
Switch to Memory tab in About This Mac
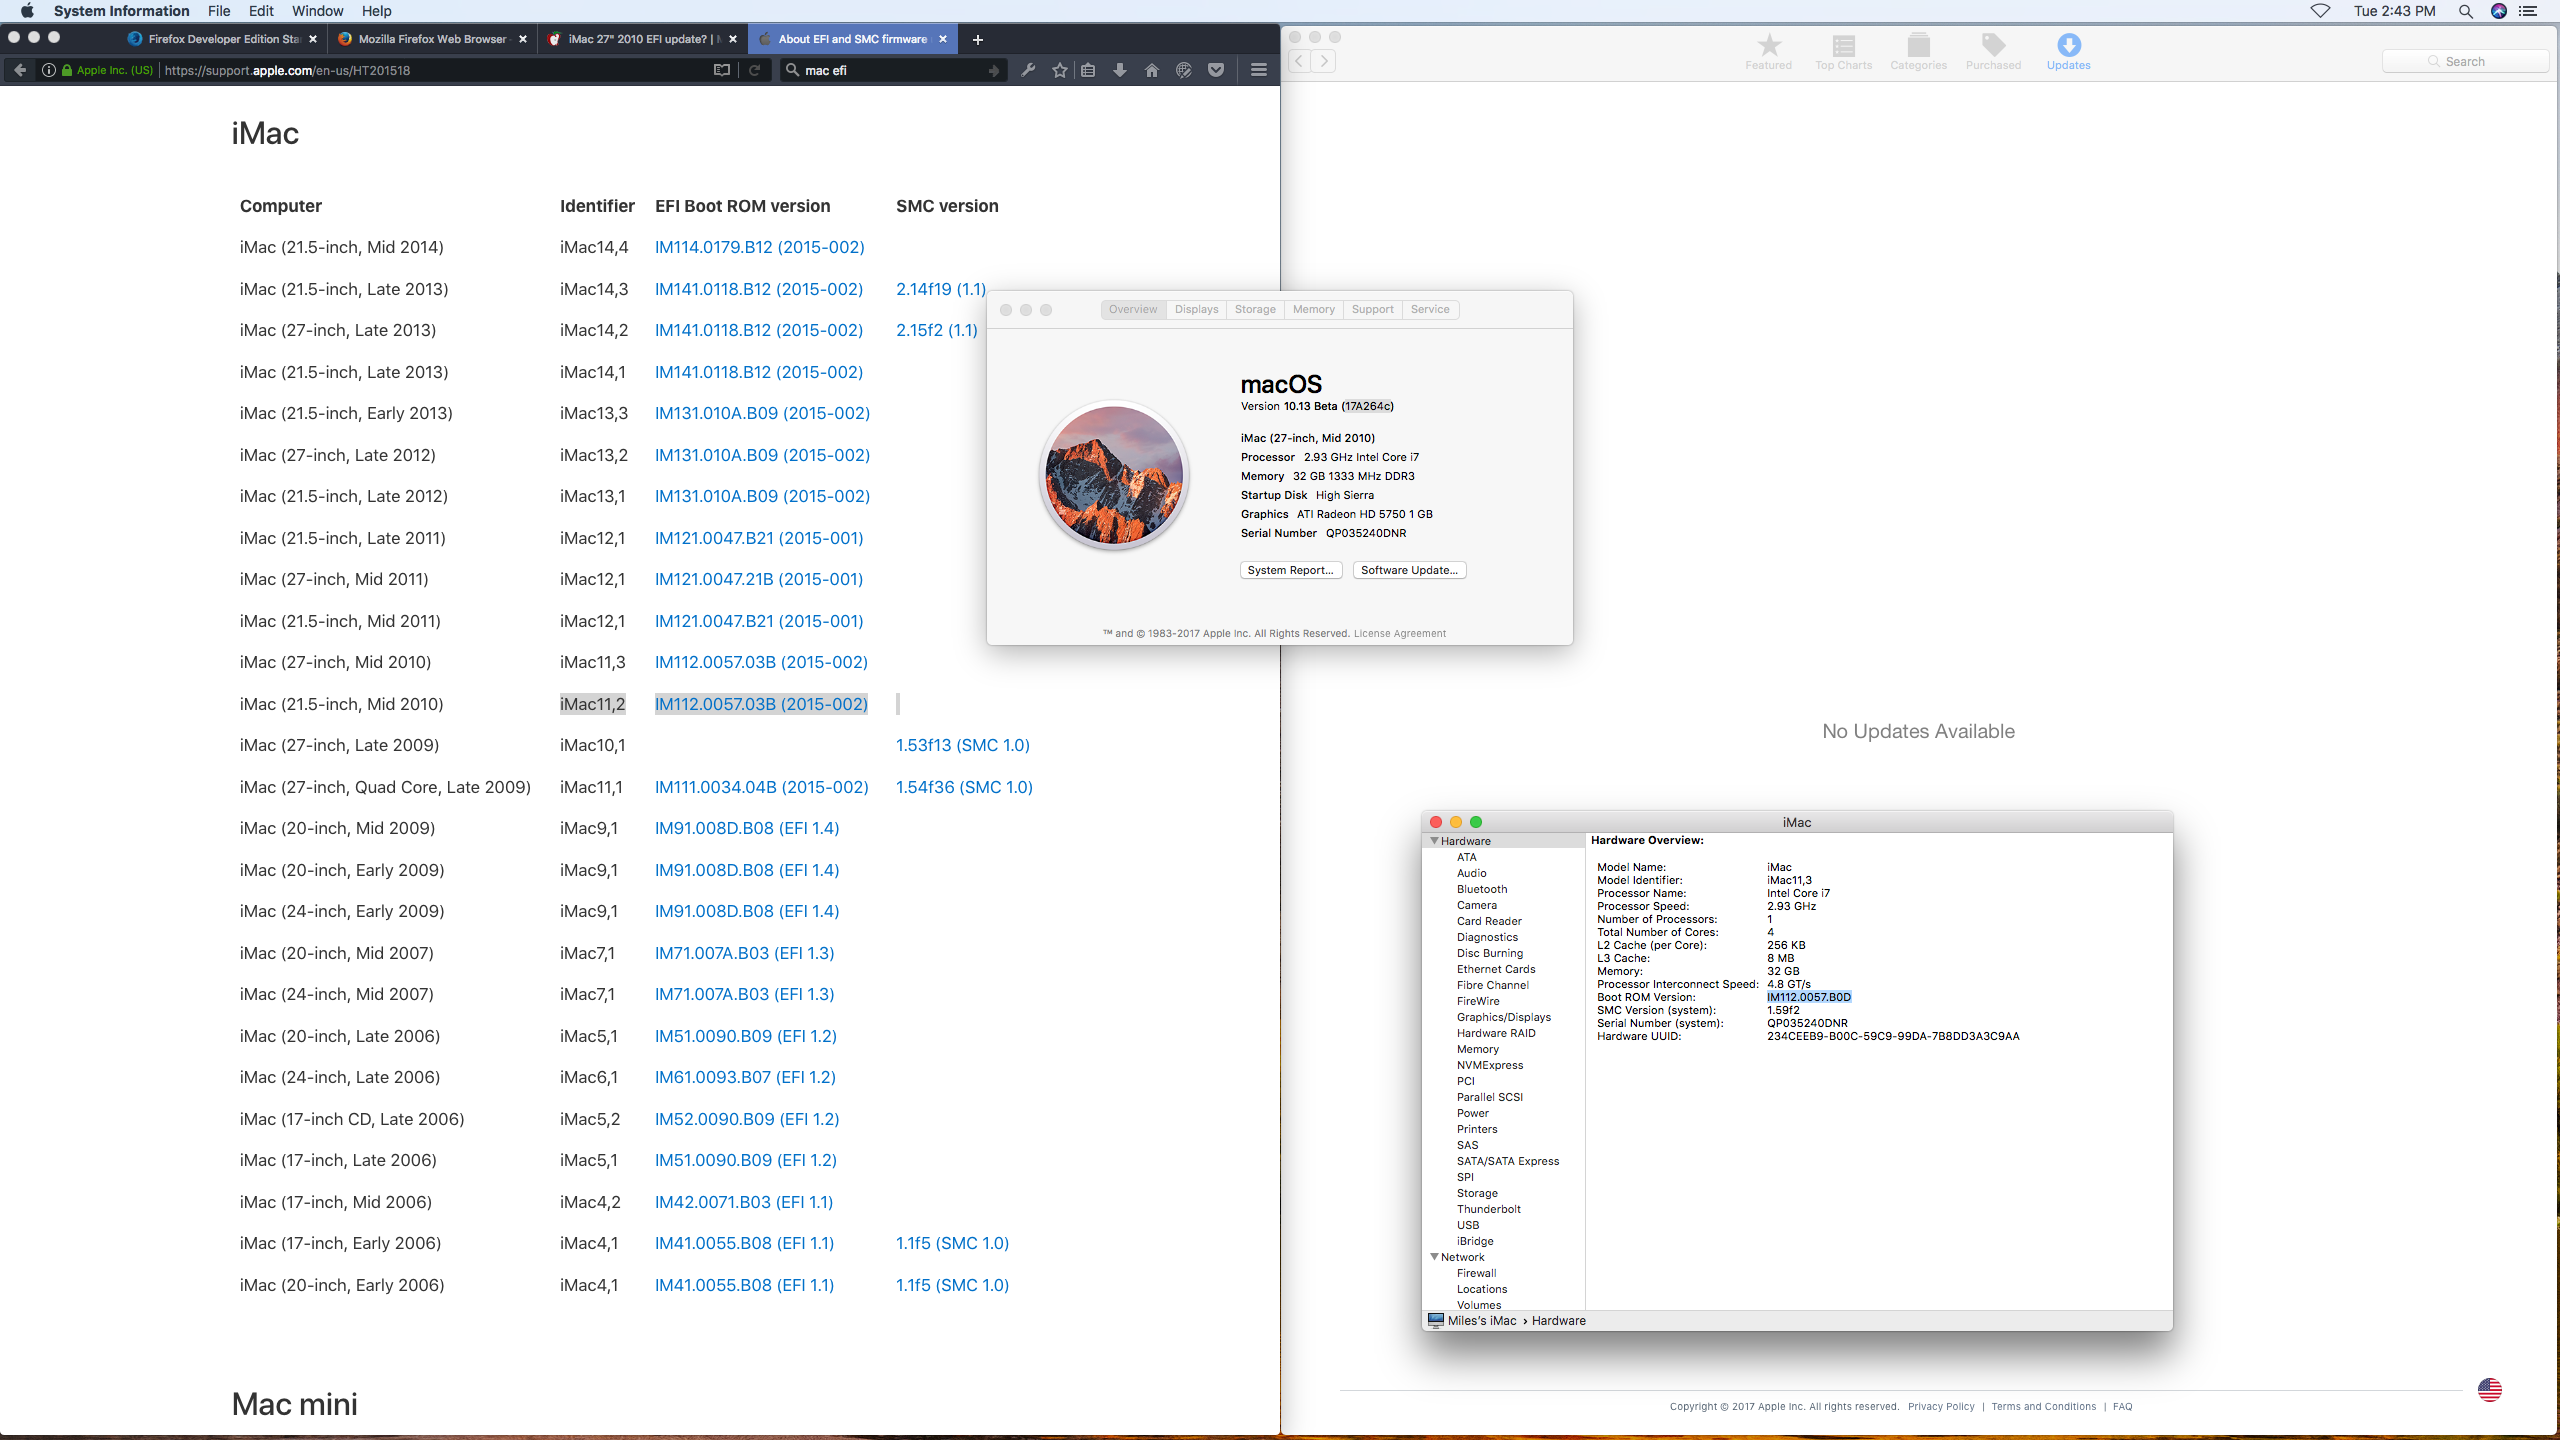pyautogui.click(x=1313, y=309)
